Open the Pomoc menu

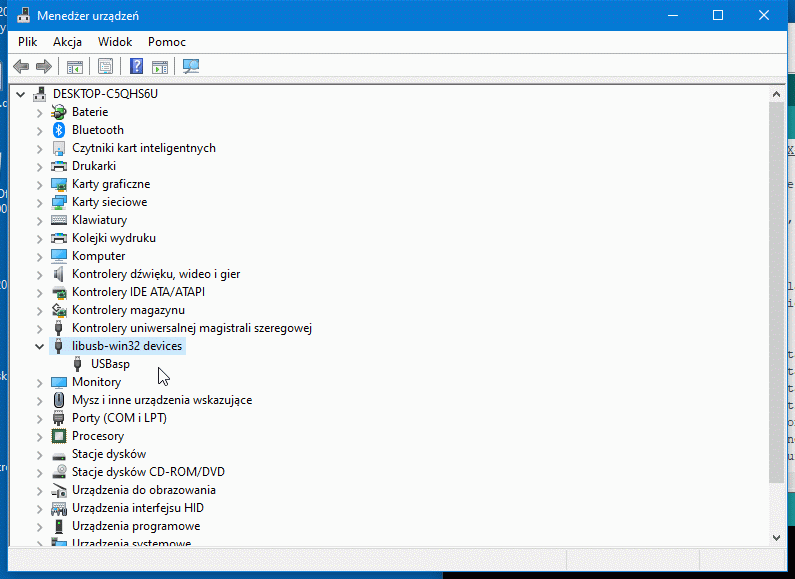166,42
